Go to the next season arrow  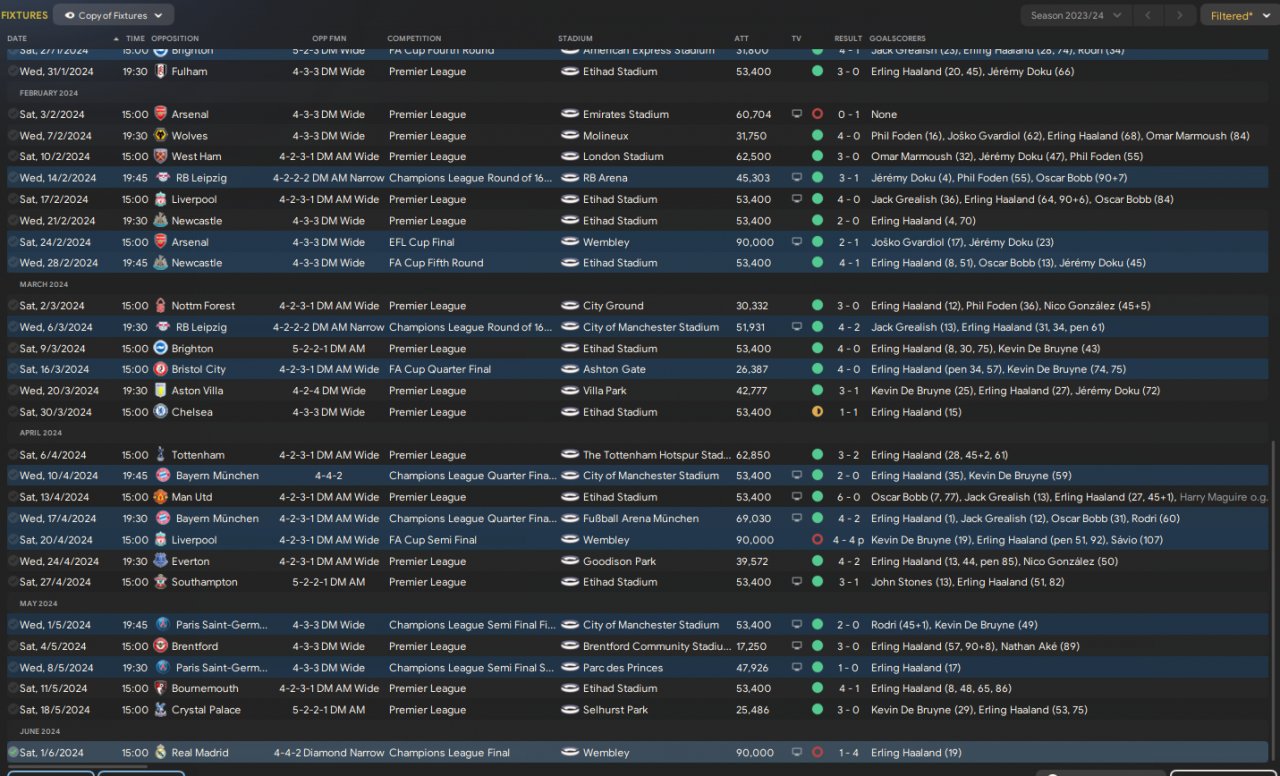pyautogui.click(x=1181, y=15)
